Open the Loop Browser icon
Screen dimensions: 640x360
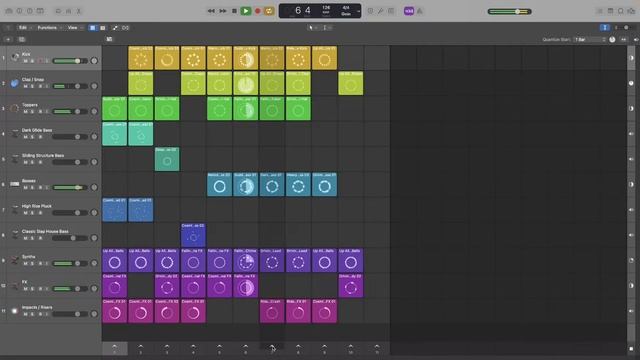coord(621,11)
